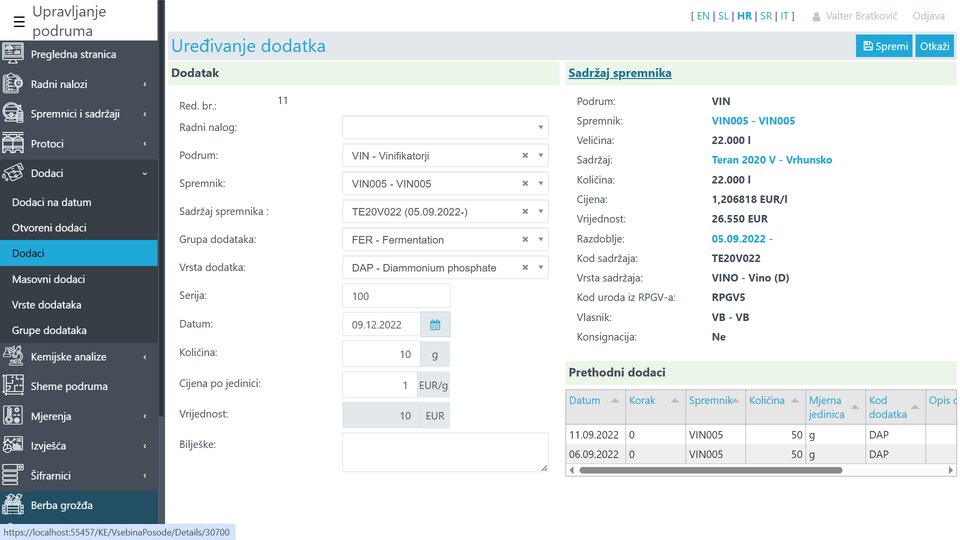
Task: Select Otvoreni dodaci in sidebar
Action: [x=49, y=228]
